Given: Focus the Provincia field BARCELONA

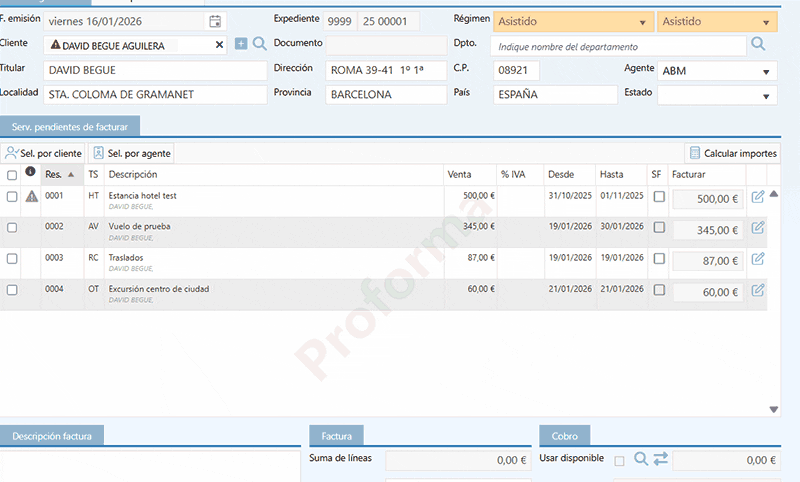Looking at the screenshot, I should [386, 95].
